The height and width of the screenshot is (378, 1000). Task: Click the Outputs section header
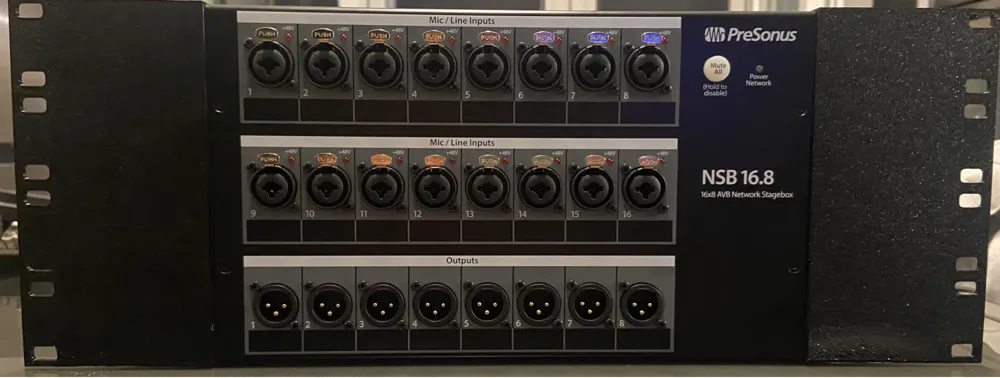tap(459, 261)
